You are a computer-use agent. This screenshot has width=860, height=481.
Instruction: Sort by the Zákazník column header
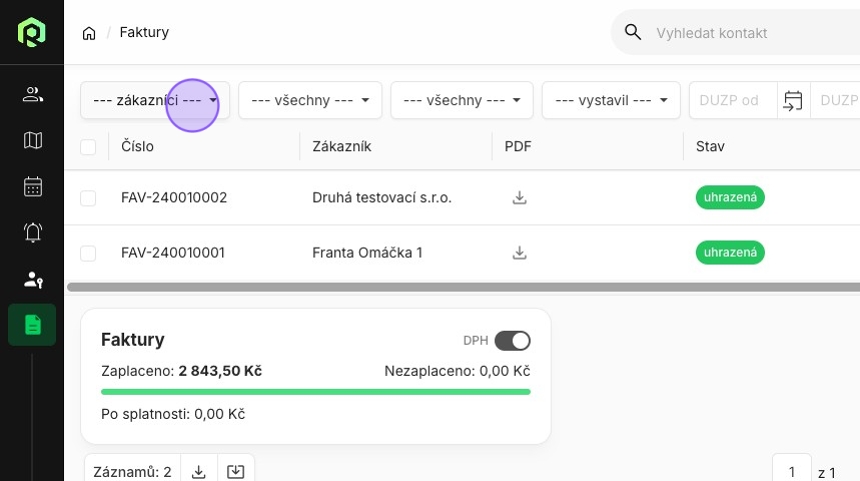tap(342, 147)
